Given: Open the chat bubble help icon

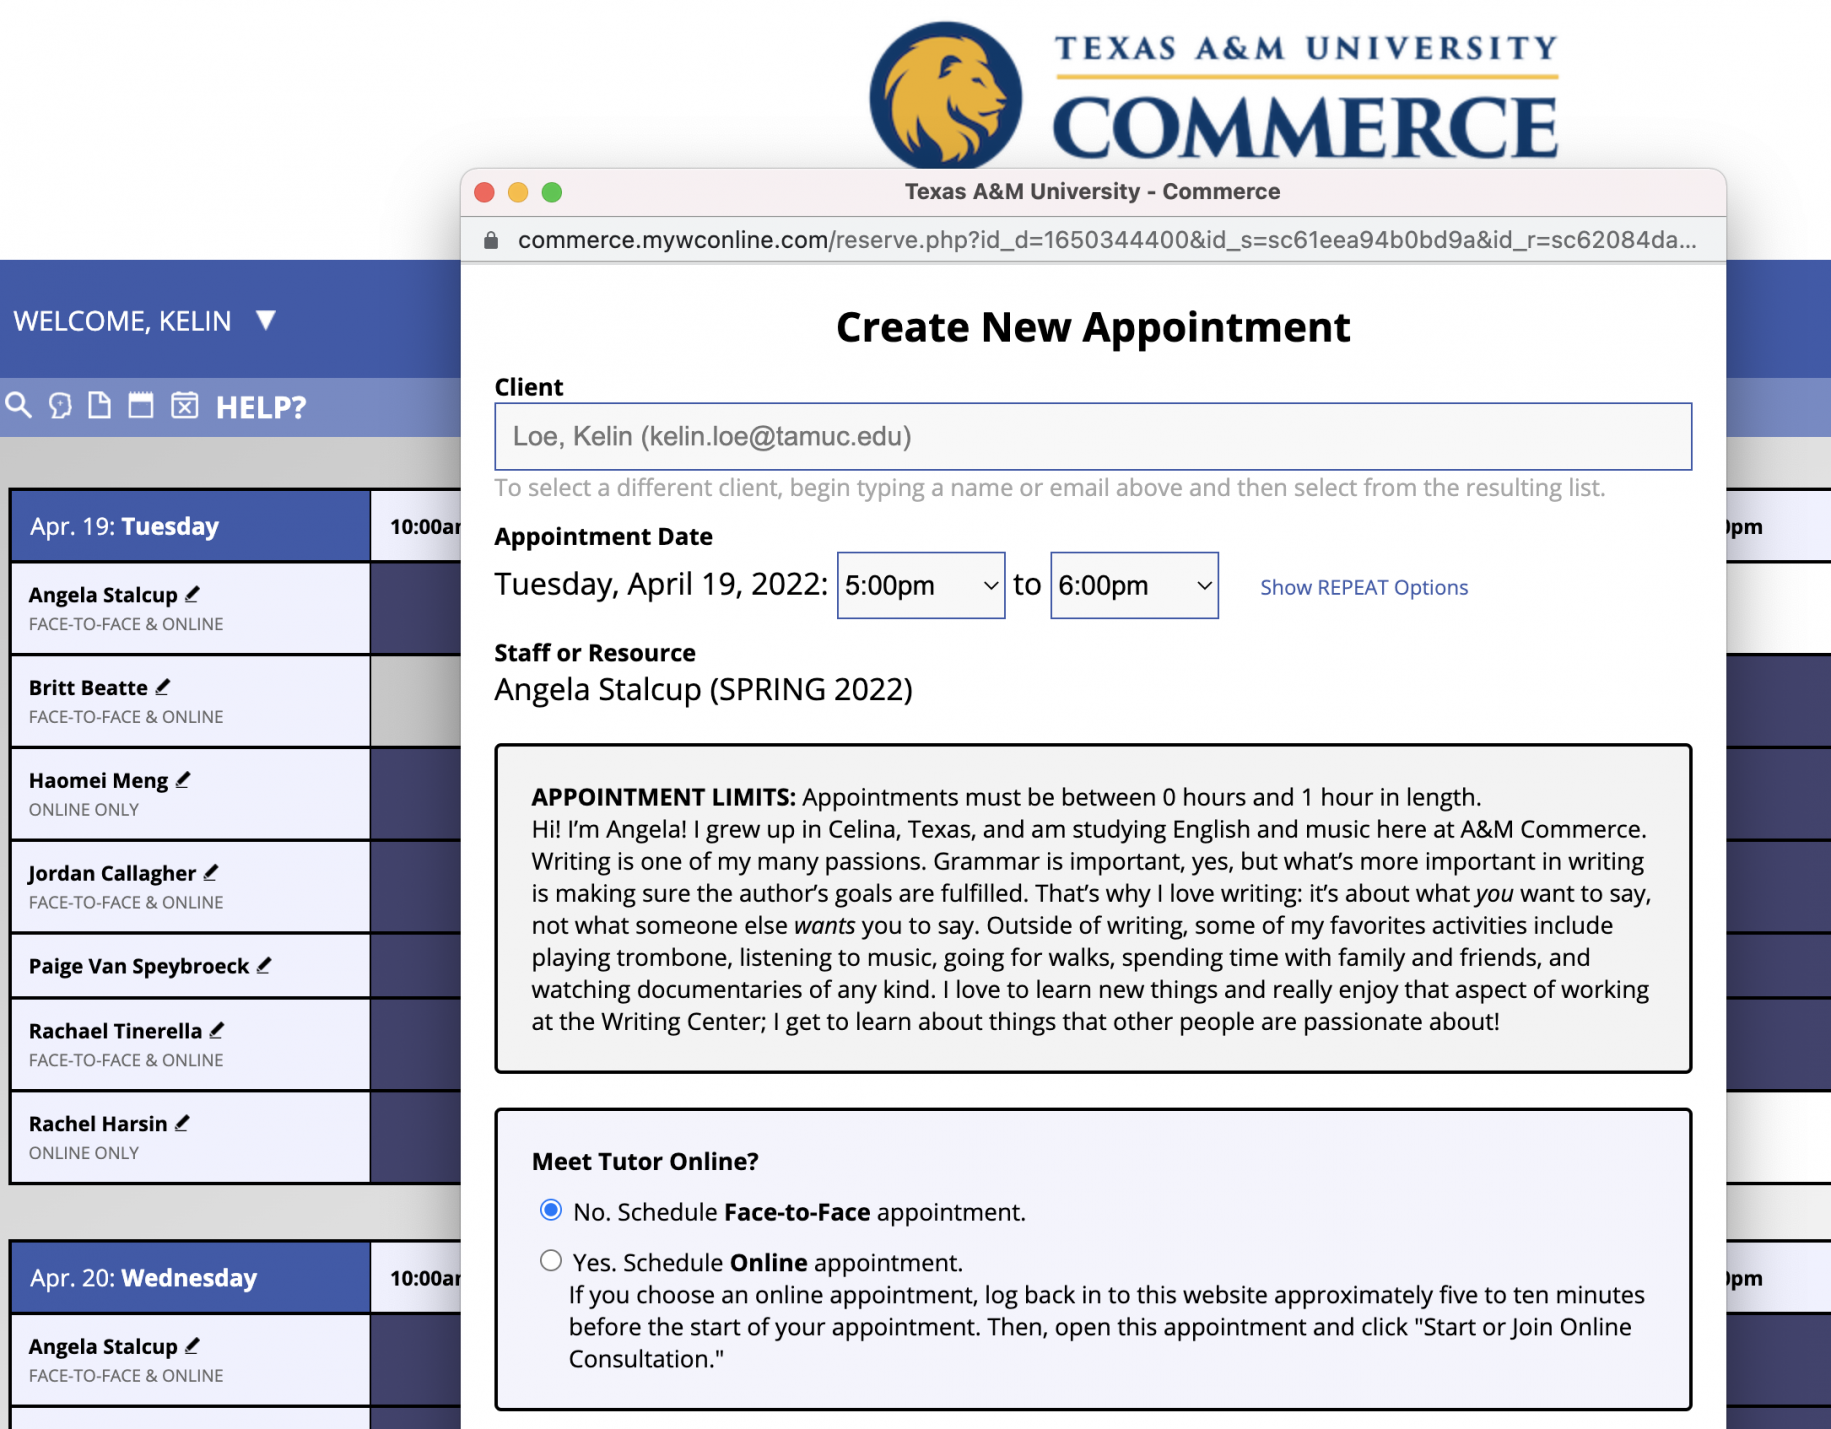Looking at the screenshot, I should point(60,405).
